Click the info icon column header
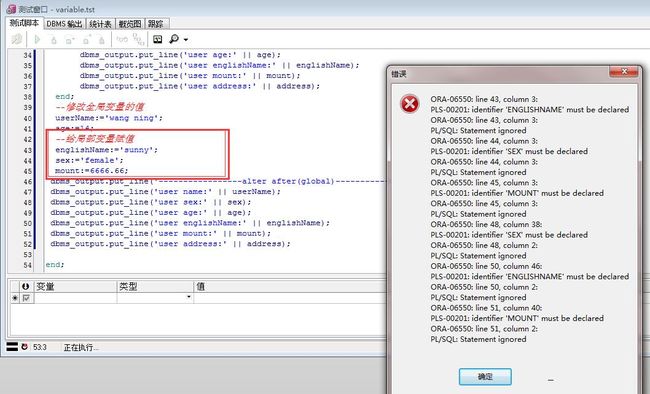Viewport: 650px width, 394px height. [x=26, y=286]
